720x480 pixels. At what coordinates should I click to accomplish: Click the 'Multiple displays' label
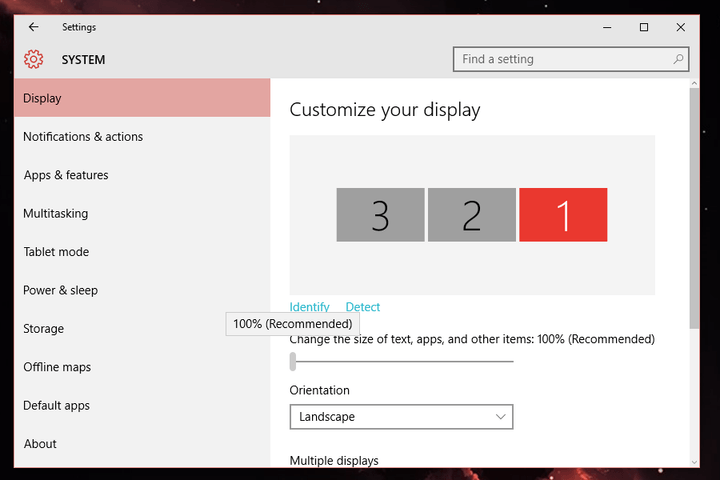(334, 461)
